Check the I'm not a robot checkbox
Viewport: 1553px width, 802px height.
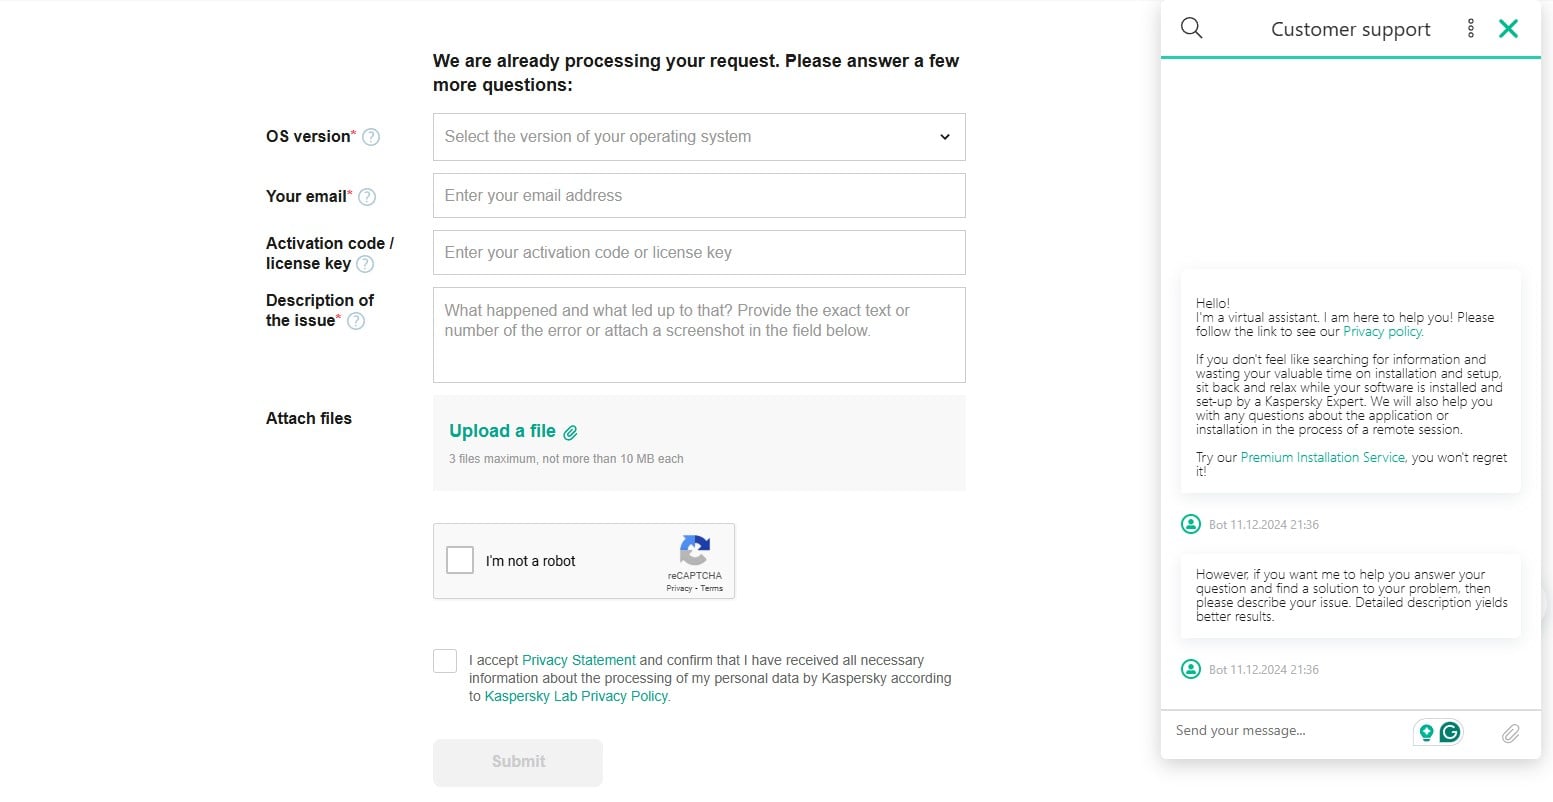459,560
